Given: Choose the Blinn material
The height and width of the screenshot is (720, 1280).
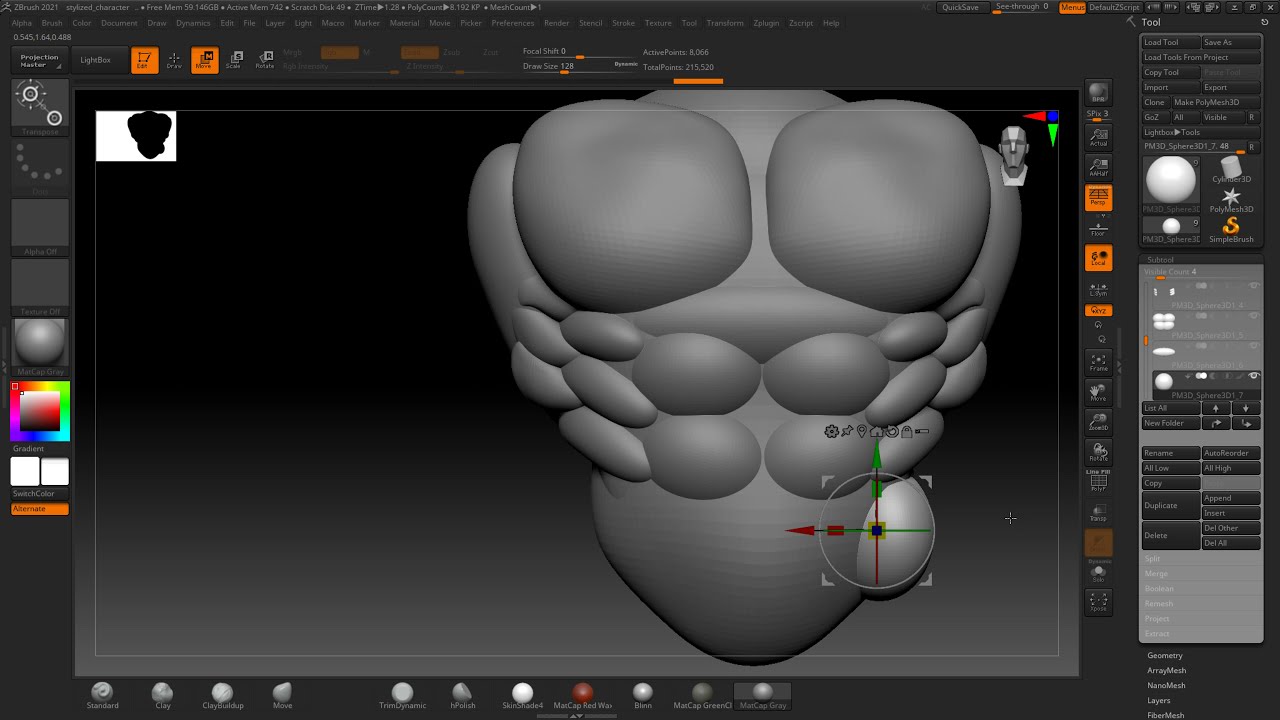Looking at the screenshot, I should pyautogui.click(x=642, y=696).
